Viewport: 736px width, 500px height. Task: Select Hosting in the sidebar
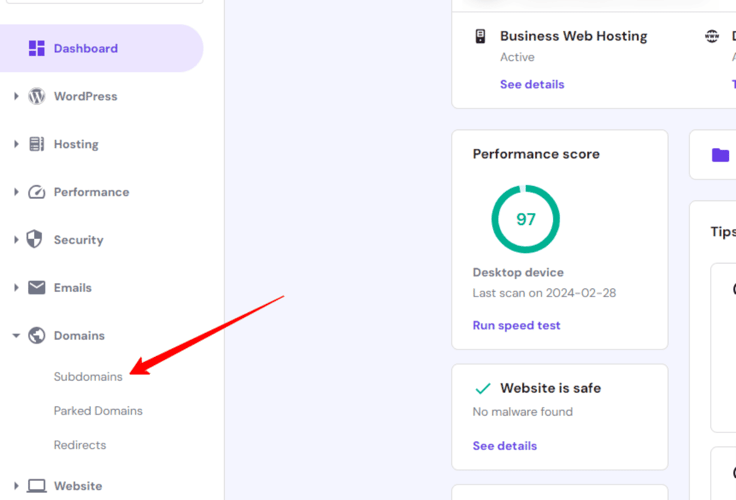76,144
